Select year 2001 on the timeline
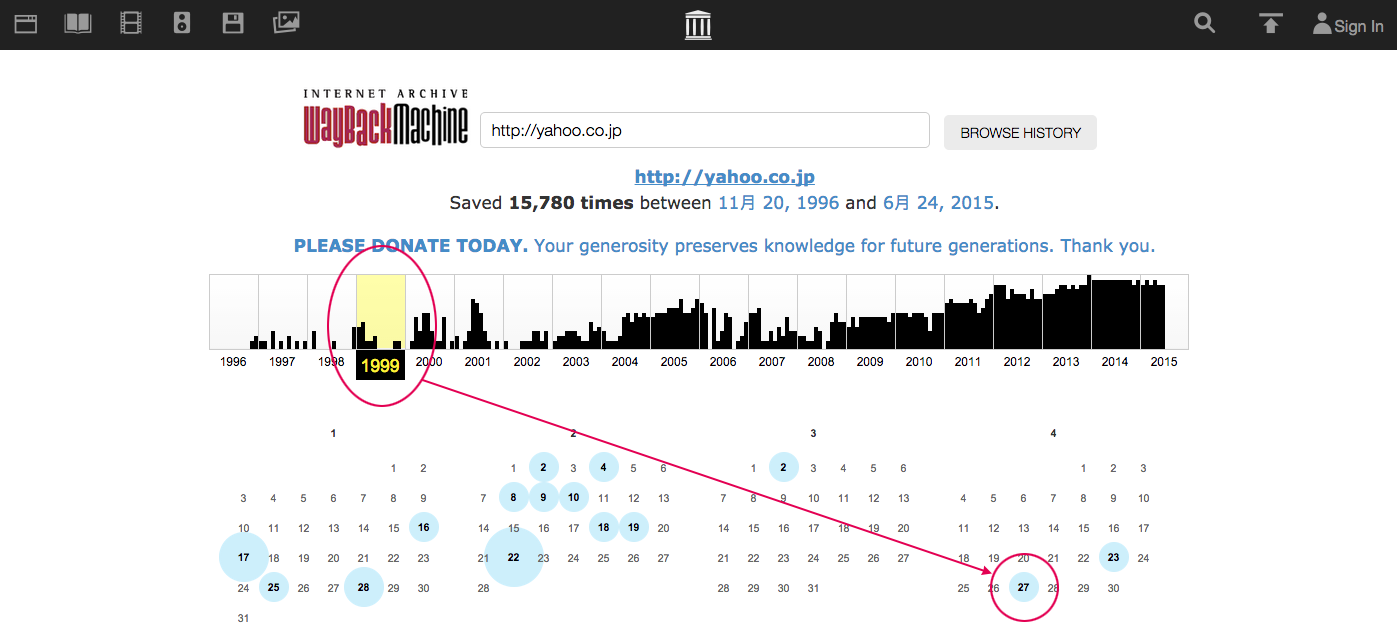The height and width of the screenshot is (634, 1397). pyautogui.click(x=478, y=362)
